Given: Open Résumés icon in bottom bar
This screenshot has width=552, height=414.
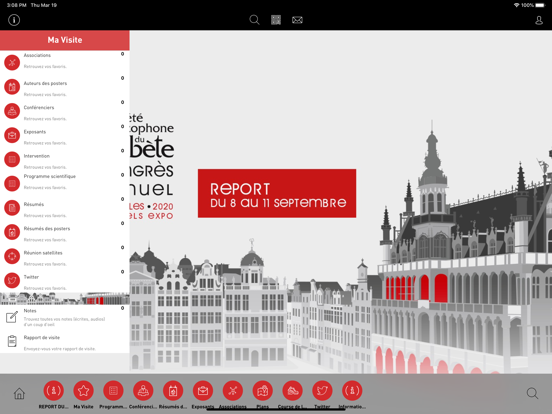Looking at the screenshot, I should [x=173, y=390].
